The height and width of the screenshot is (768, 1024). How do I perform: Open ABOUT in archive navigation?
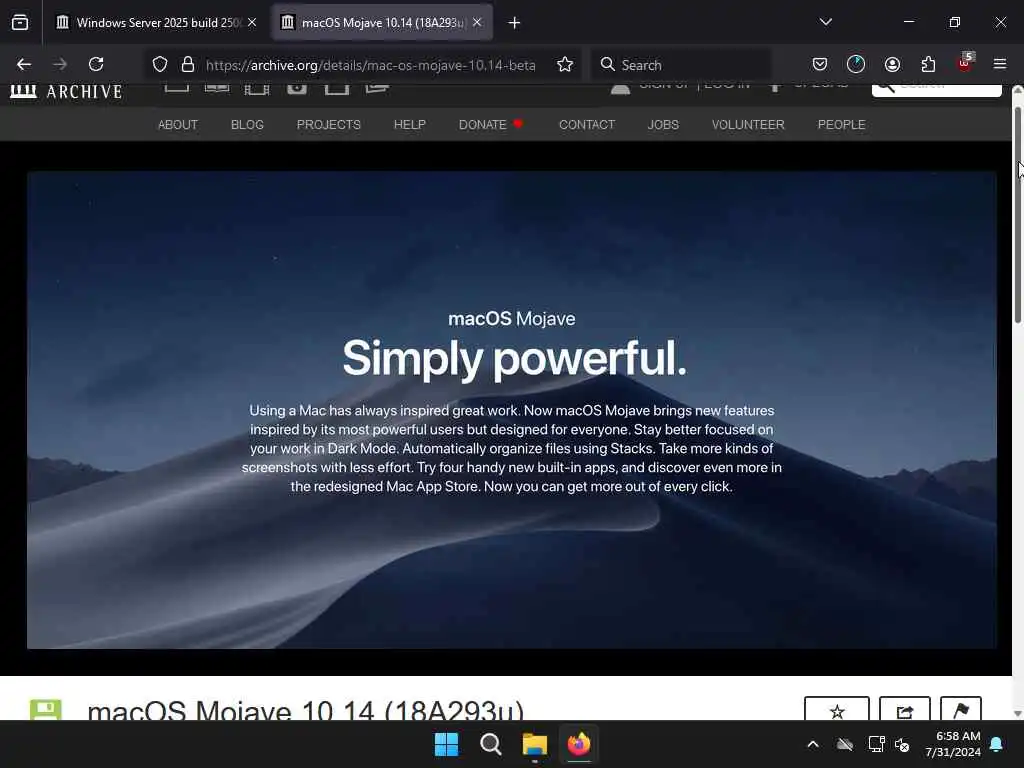coord(178,125)
